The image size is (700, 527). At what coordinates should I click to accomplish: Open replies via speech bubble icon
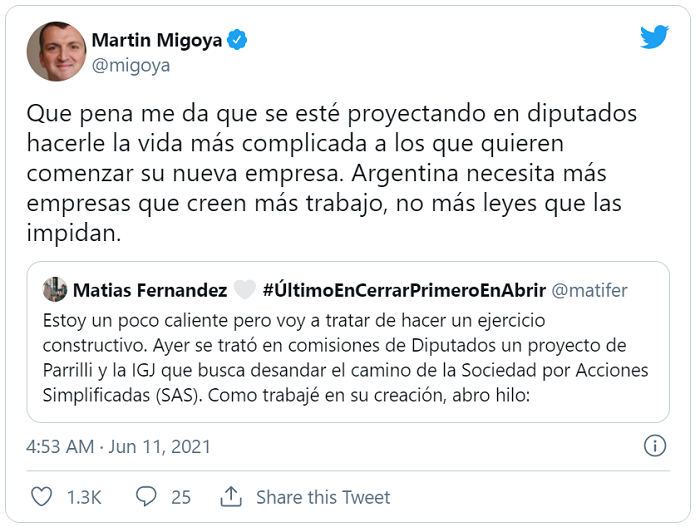(146, 497)
